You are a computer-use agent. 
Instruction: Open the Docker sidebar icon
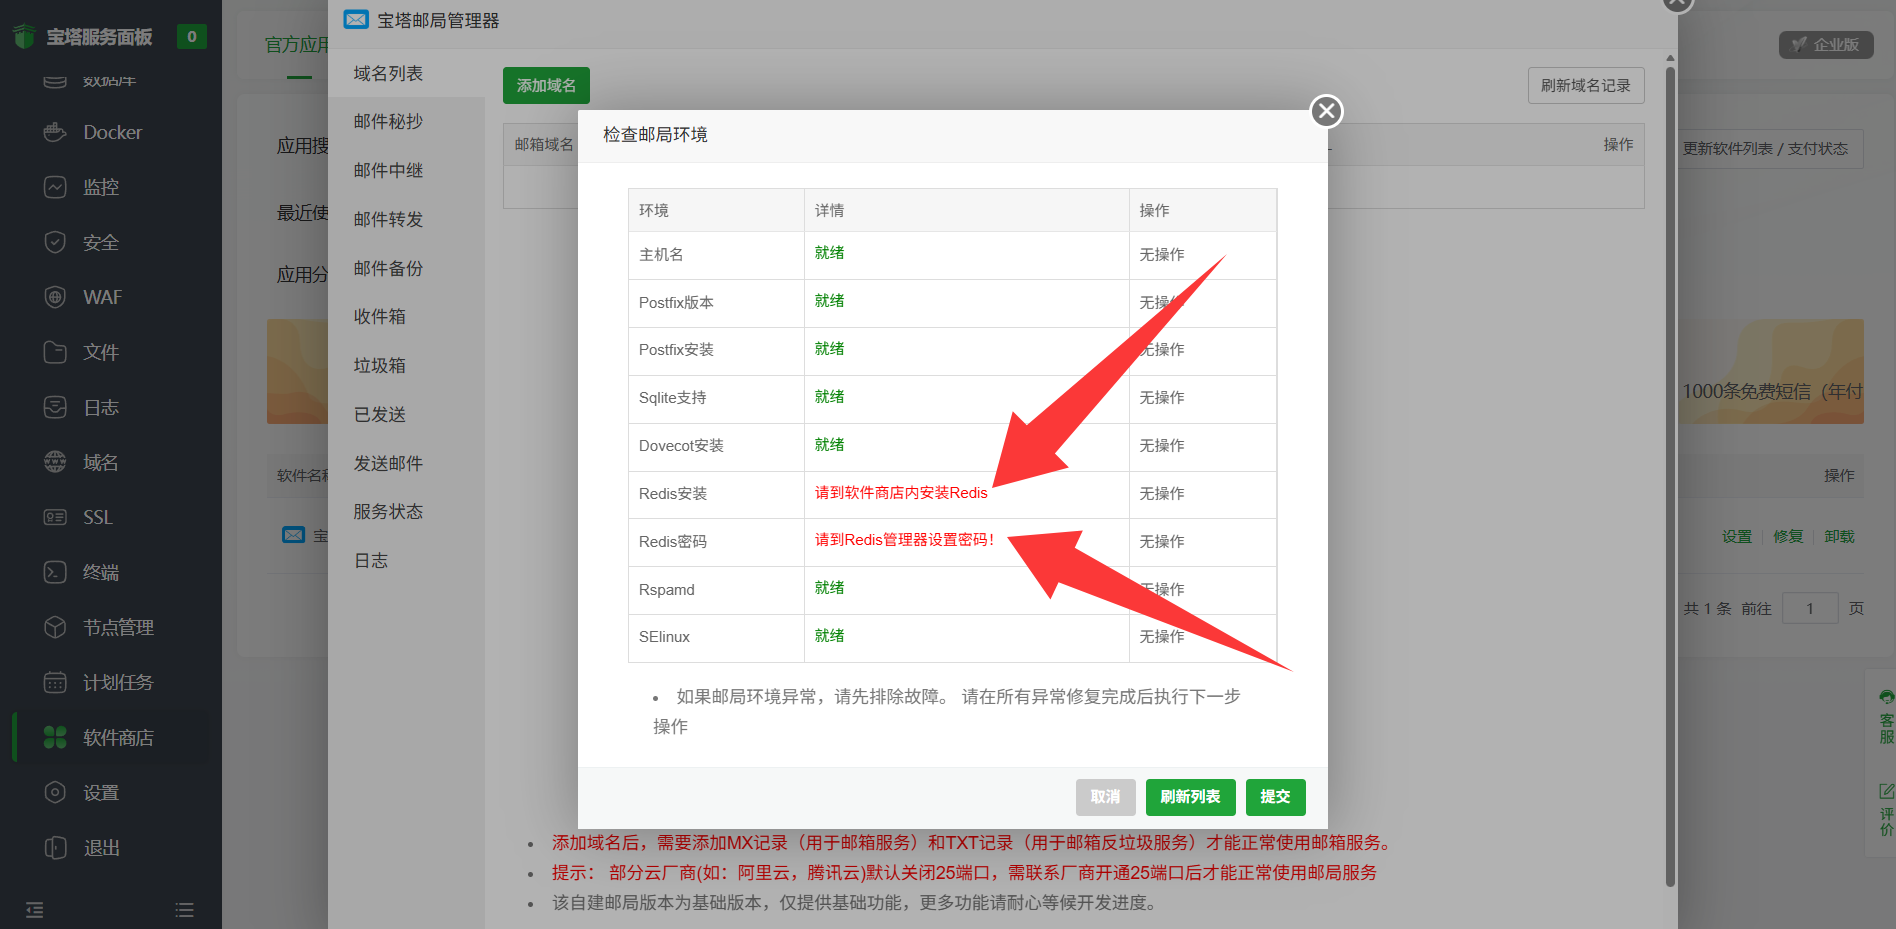click(55, 132)
